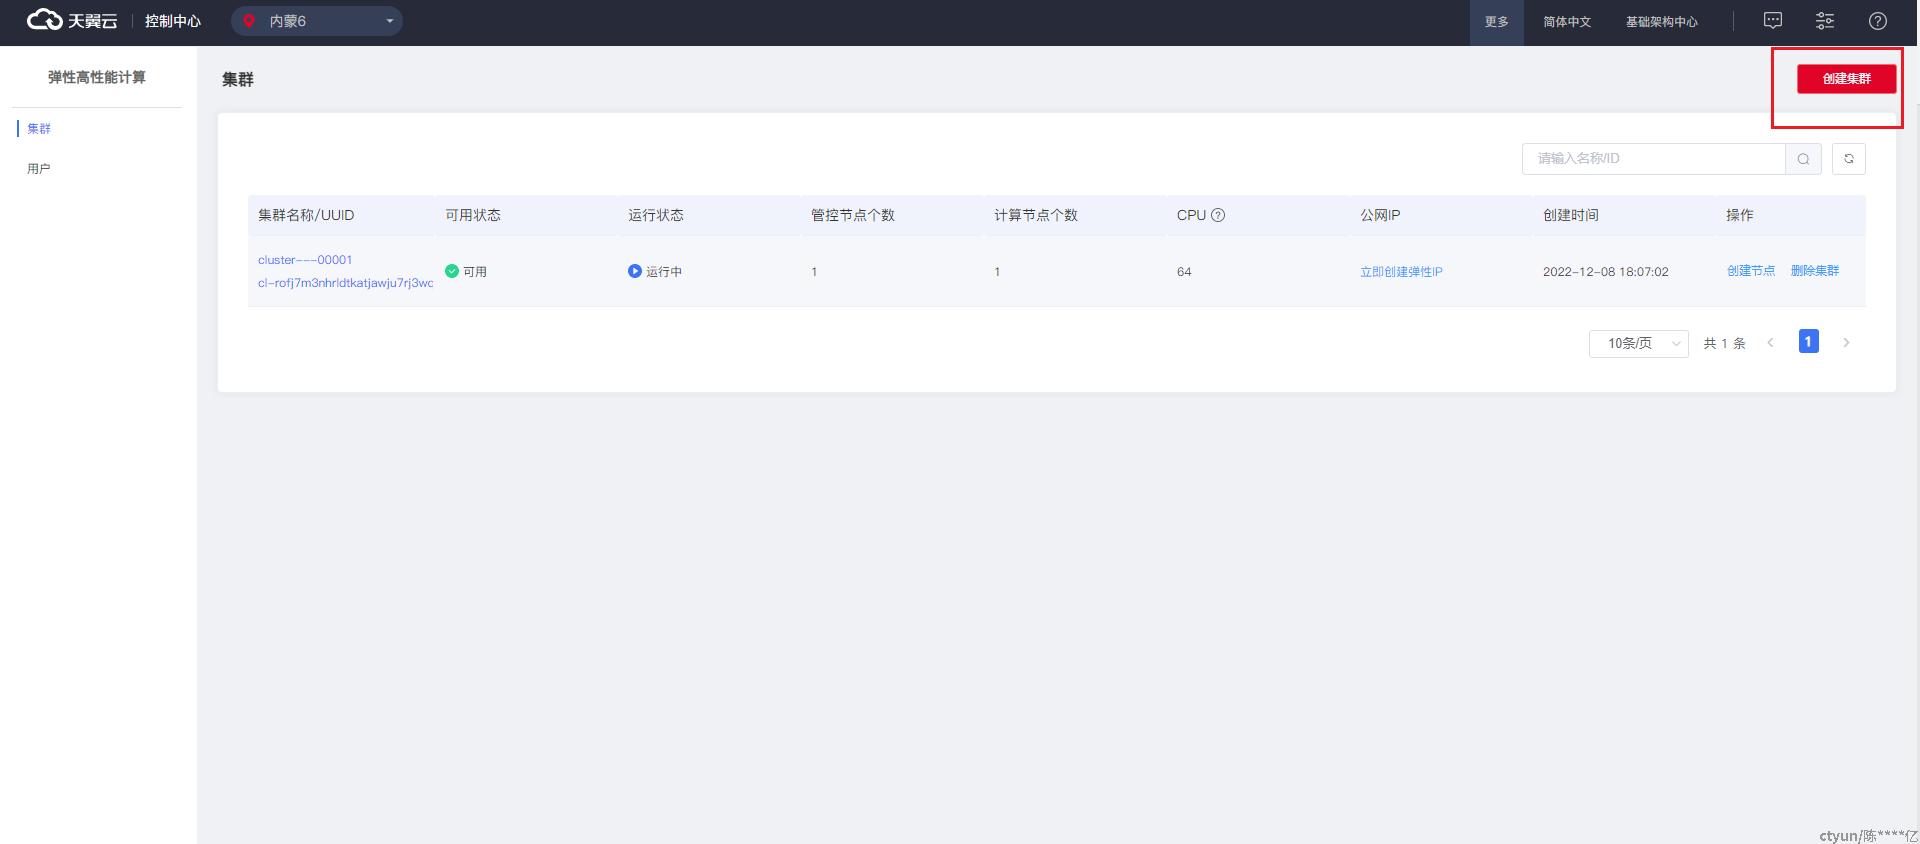The image size is (1920, 844).
Task: Open the 内蒙6 region dropdown
Action: pos(317,21)
